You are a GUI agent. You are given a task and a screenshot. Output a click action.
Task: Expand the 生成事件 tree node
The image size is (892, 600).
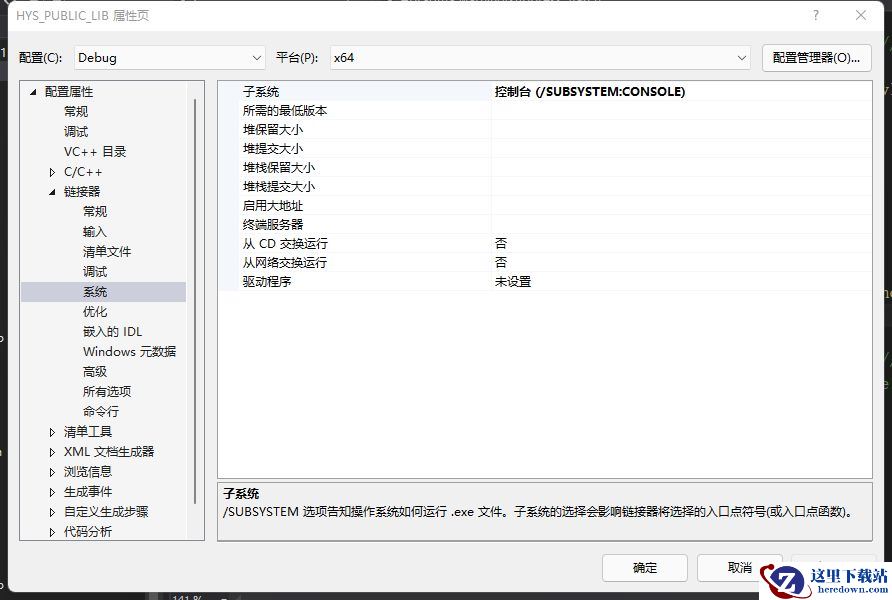point(53,492)
